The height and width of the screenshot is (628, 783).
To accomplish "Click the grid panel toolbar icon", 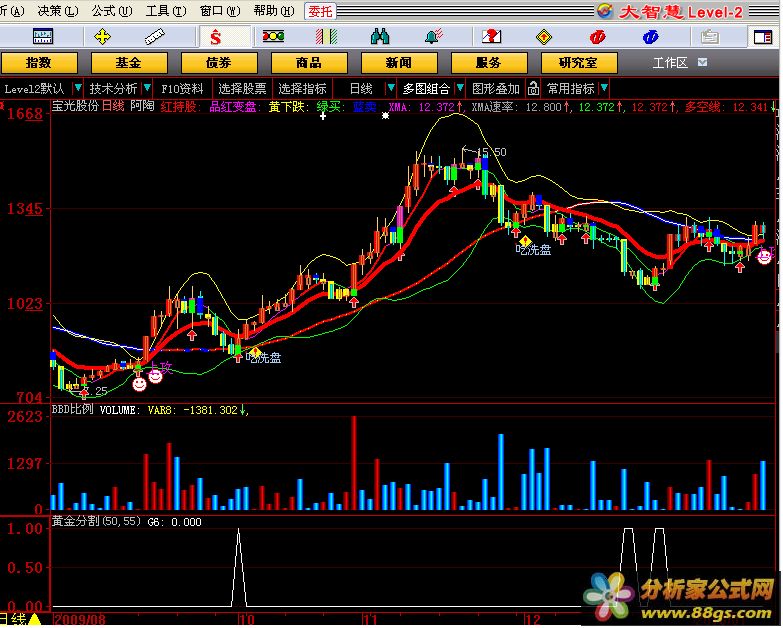I will [42, 36].
